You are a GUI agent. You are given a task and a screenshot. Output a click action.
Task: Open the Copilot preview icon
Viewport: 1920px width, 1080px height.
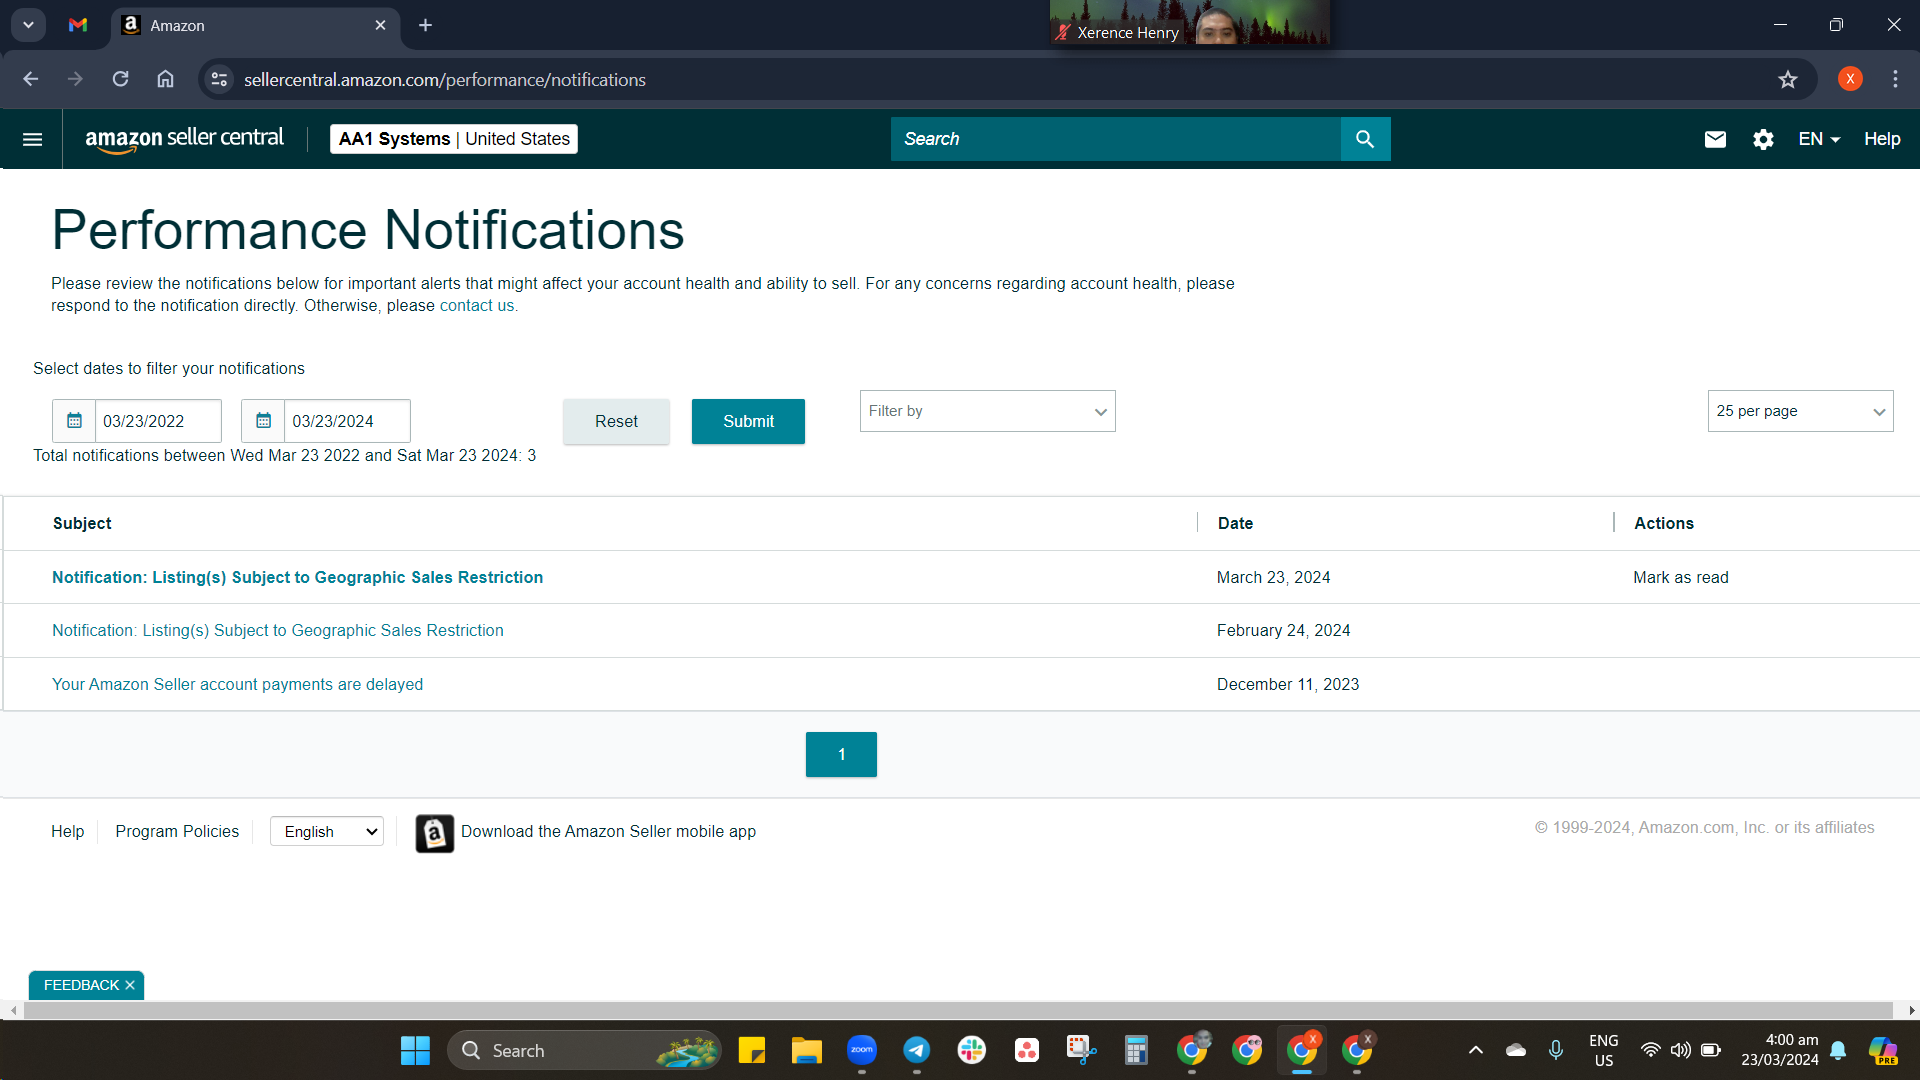click(1883, 1050)
